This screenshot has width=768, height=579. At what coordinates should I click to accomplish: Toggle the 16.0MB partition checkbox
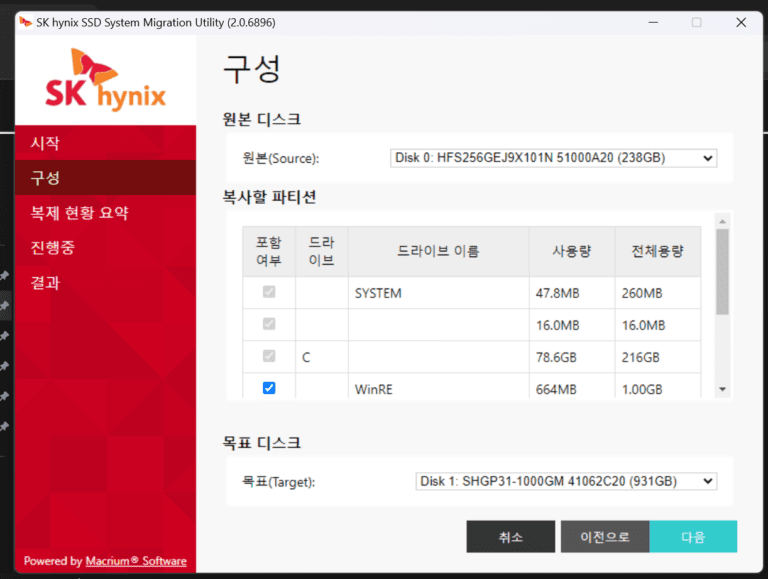269,324
